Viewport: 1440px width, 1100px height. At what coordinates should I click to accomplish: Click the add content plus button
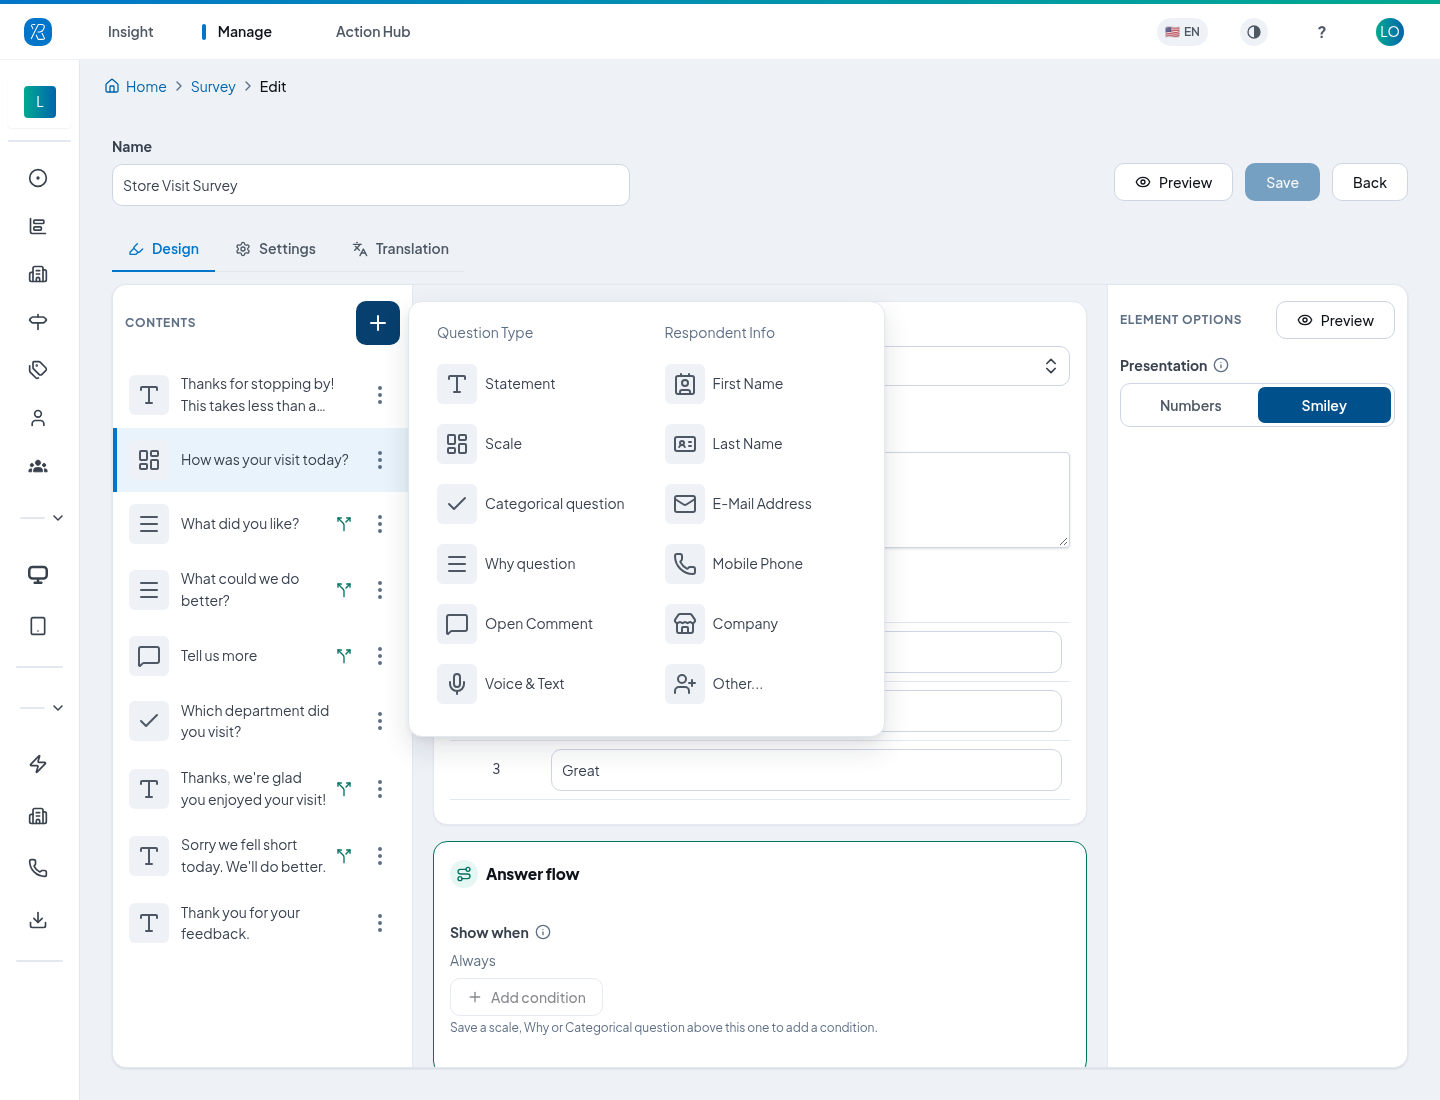(378, 323)
